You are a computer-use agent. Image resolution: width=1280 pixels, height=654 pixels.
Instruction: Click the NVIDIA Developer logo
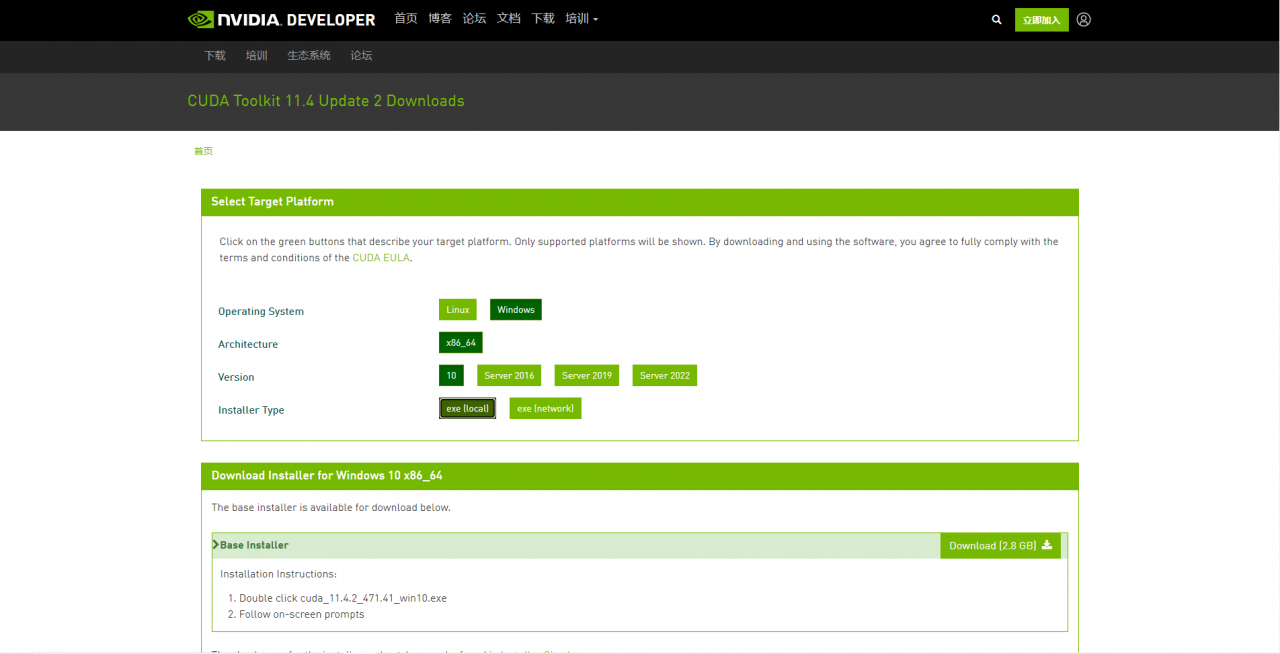[x=281, y=19]
